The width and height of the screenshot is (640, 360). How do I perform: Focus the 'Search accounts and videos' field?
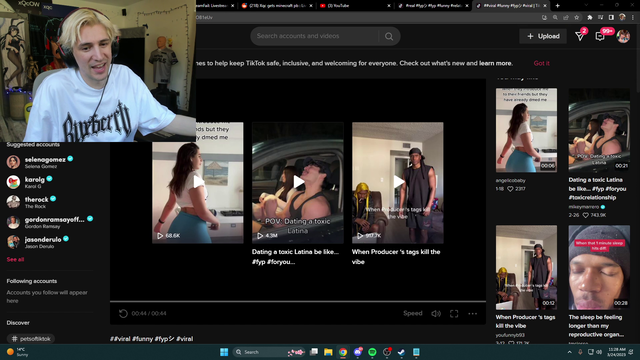(315, 36)
